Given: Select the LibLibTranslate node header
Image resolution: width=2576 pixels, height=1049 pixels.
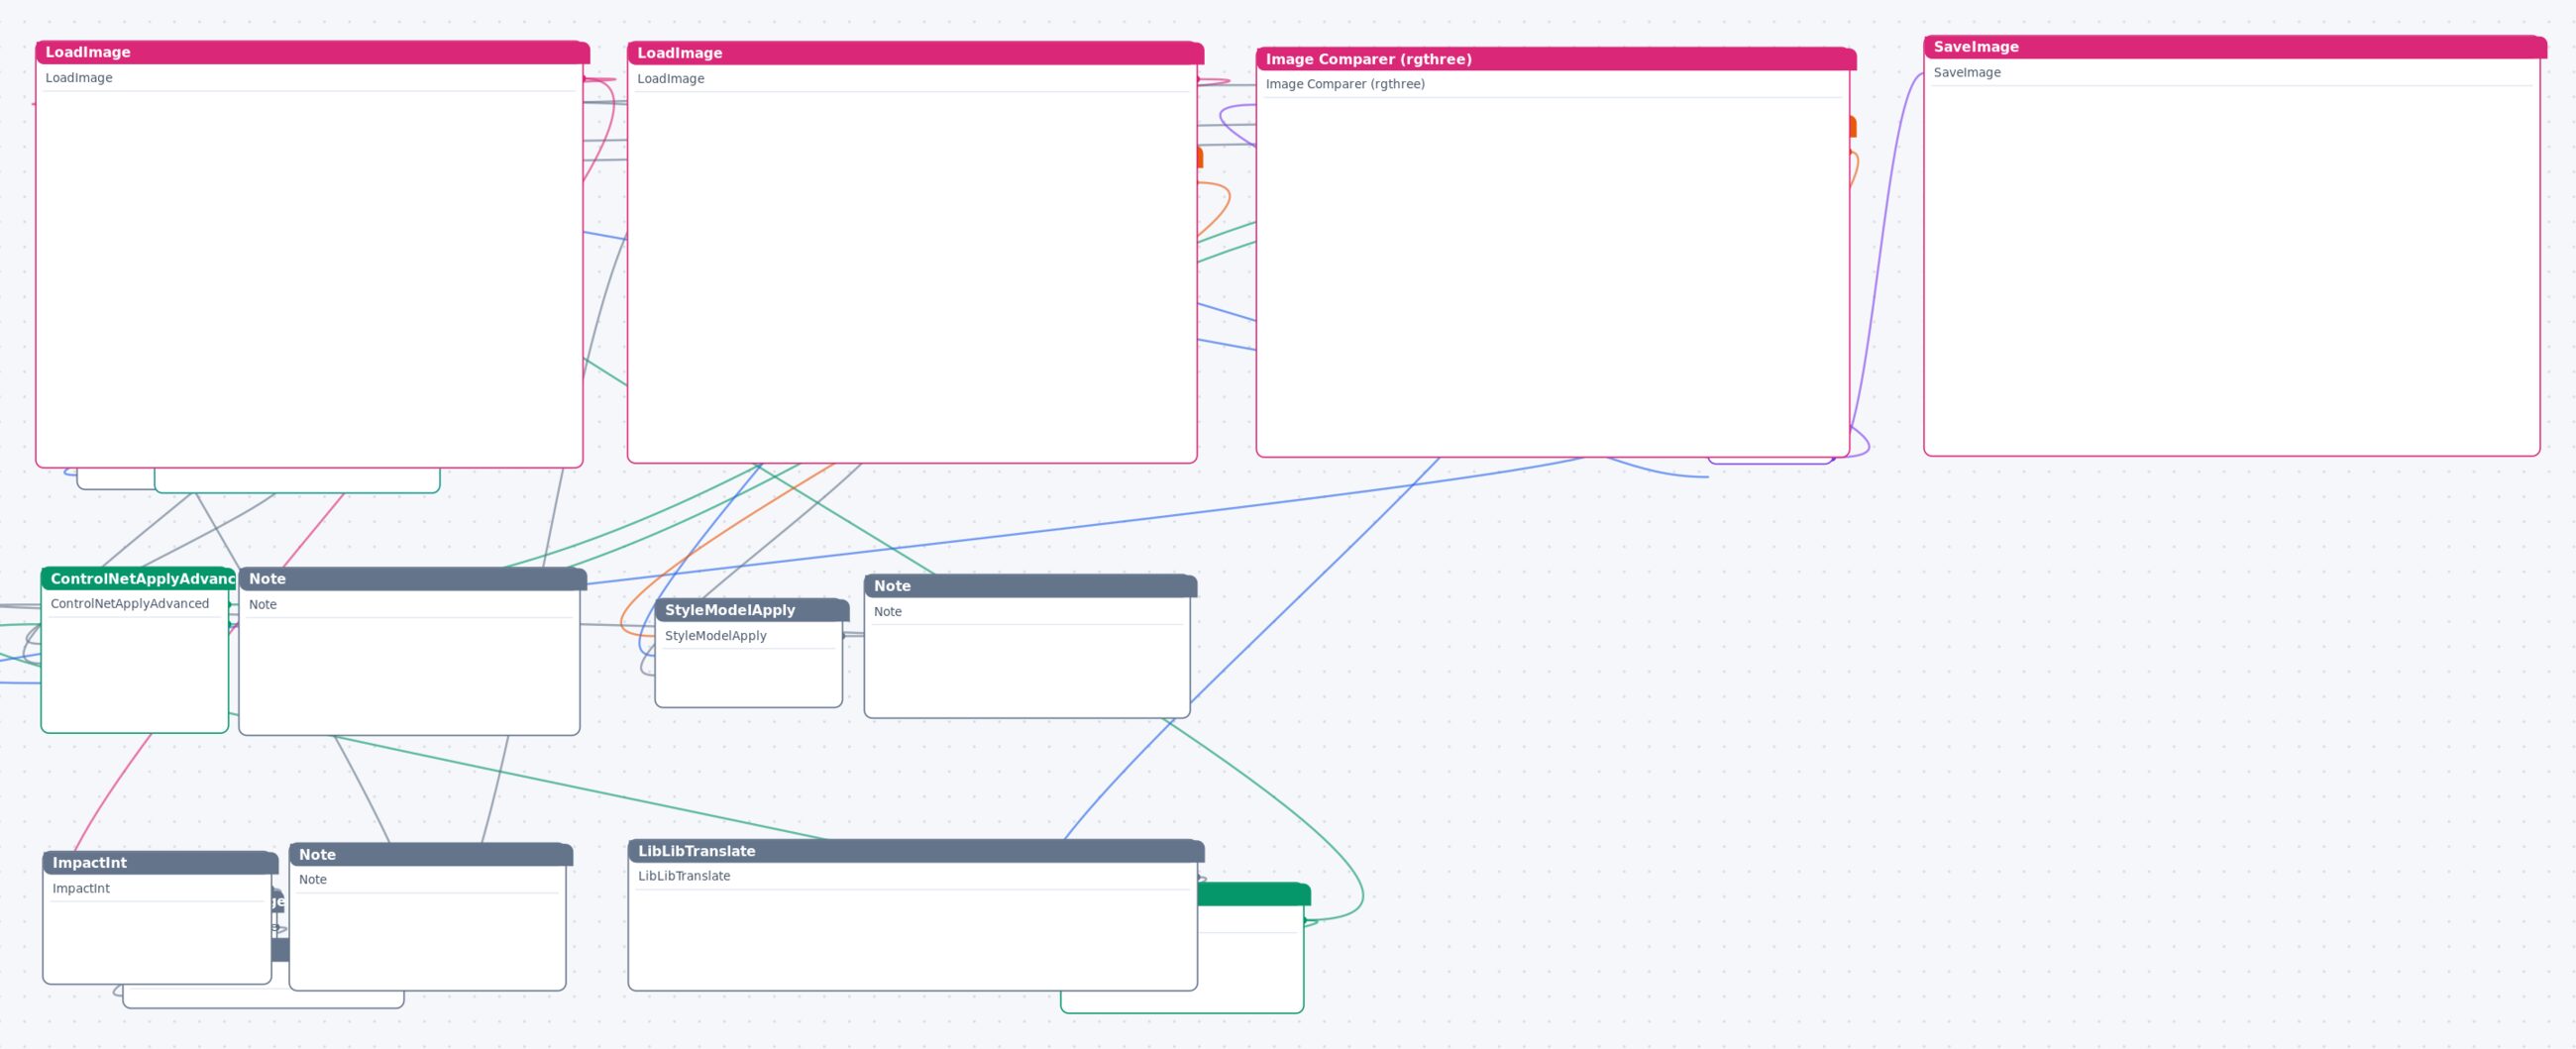Looking at the screenshot, I should coord(916,851).
